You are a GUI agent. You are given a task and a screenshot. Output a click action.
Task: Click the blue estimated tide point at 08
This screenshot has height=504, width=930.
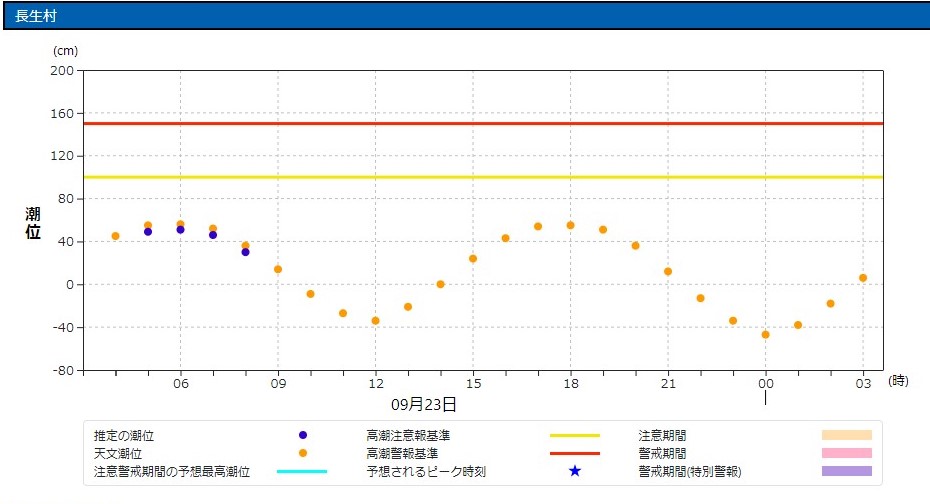246,252
